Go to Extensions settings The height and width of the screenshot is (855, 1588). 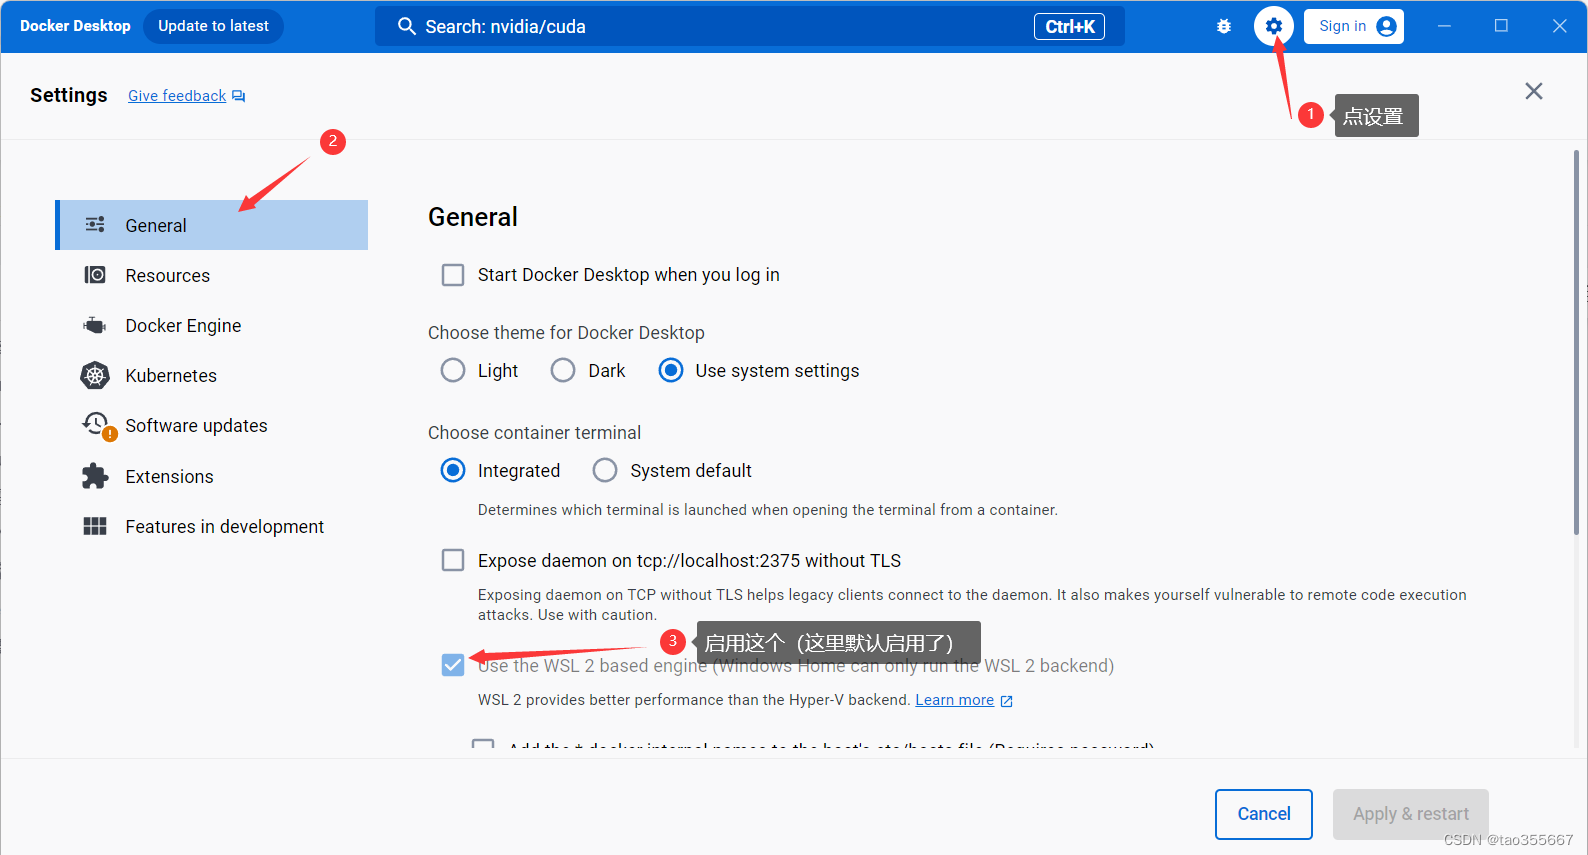tap(211, 476)
